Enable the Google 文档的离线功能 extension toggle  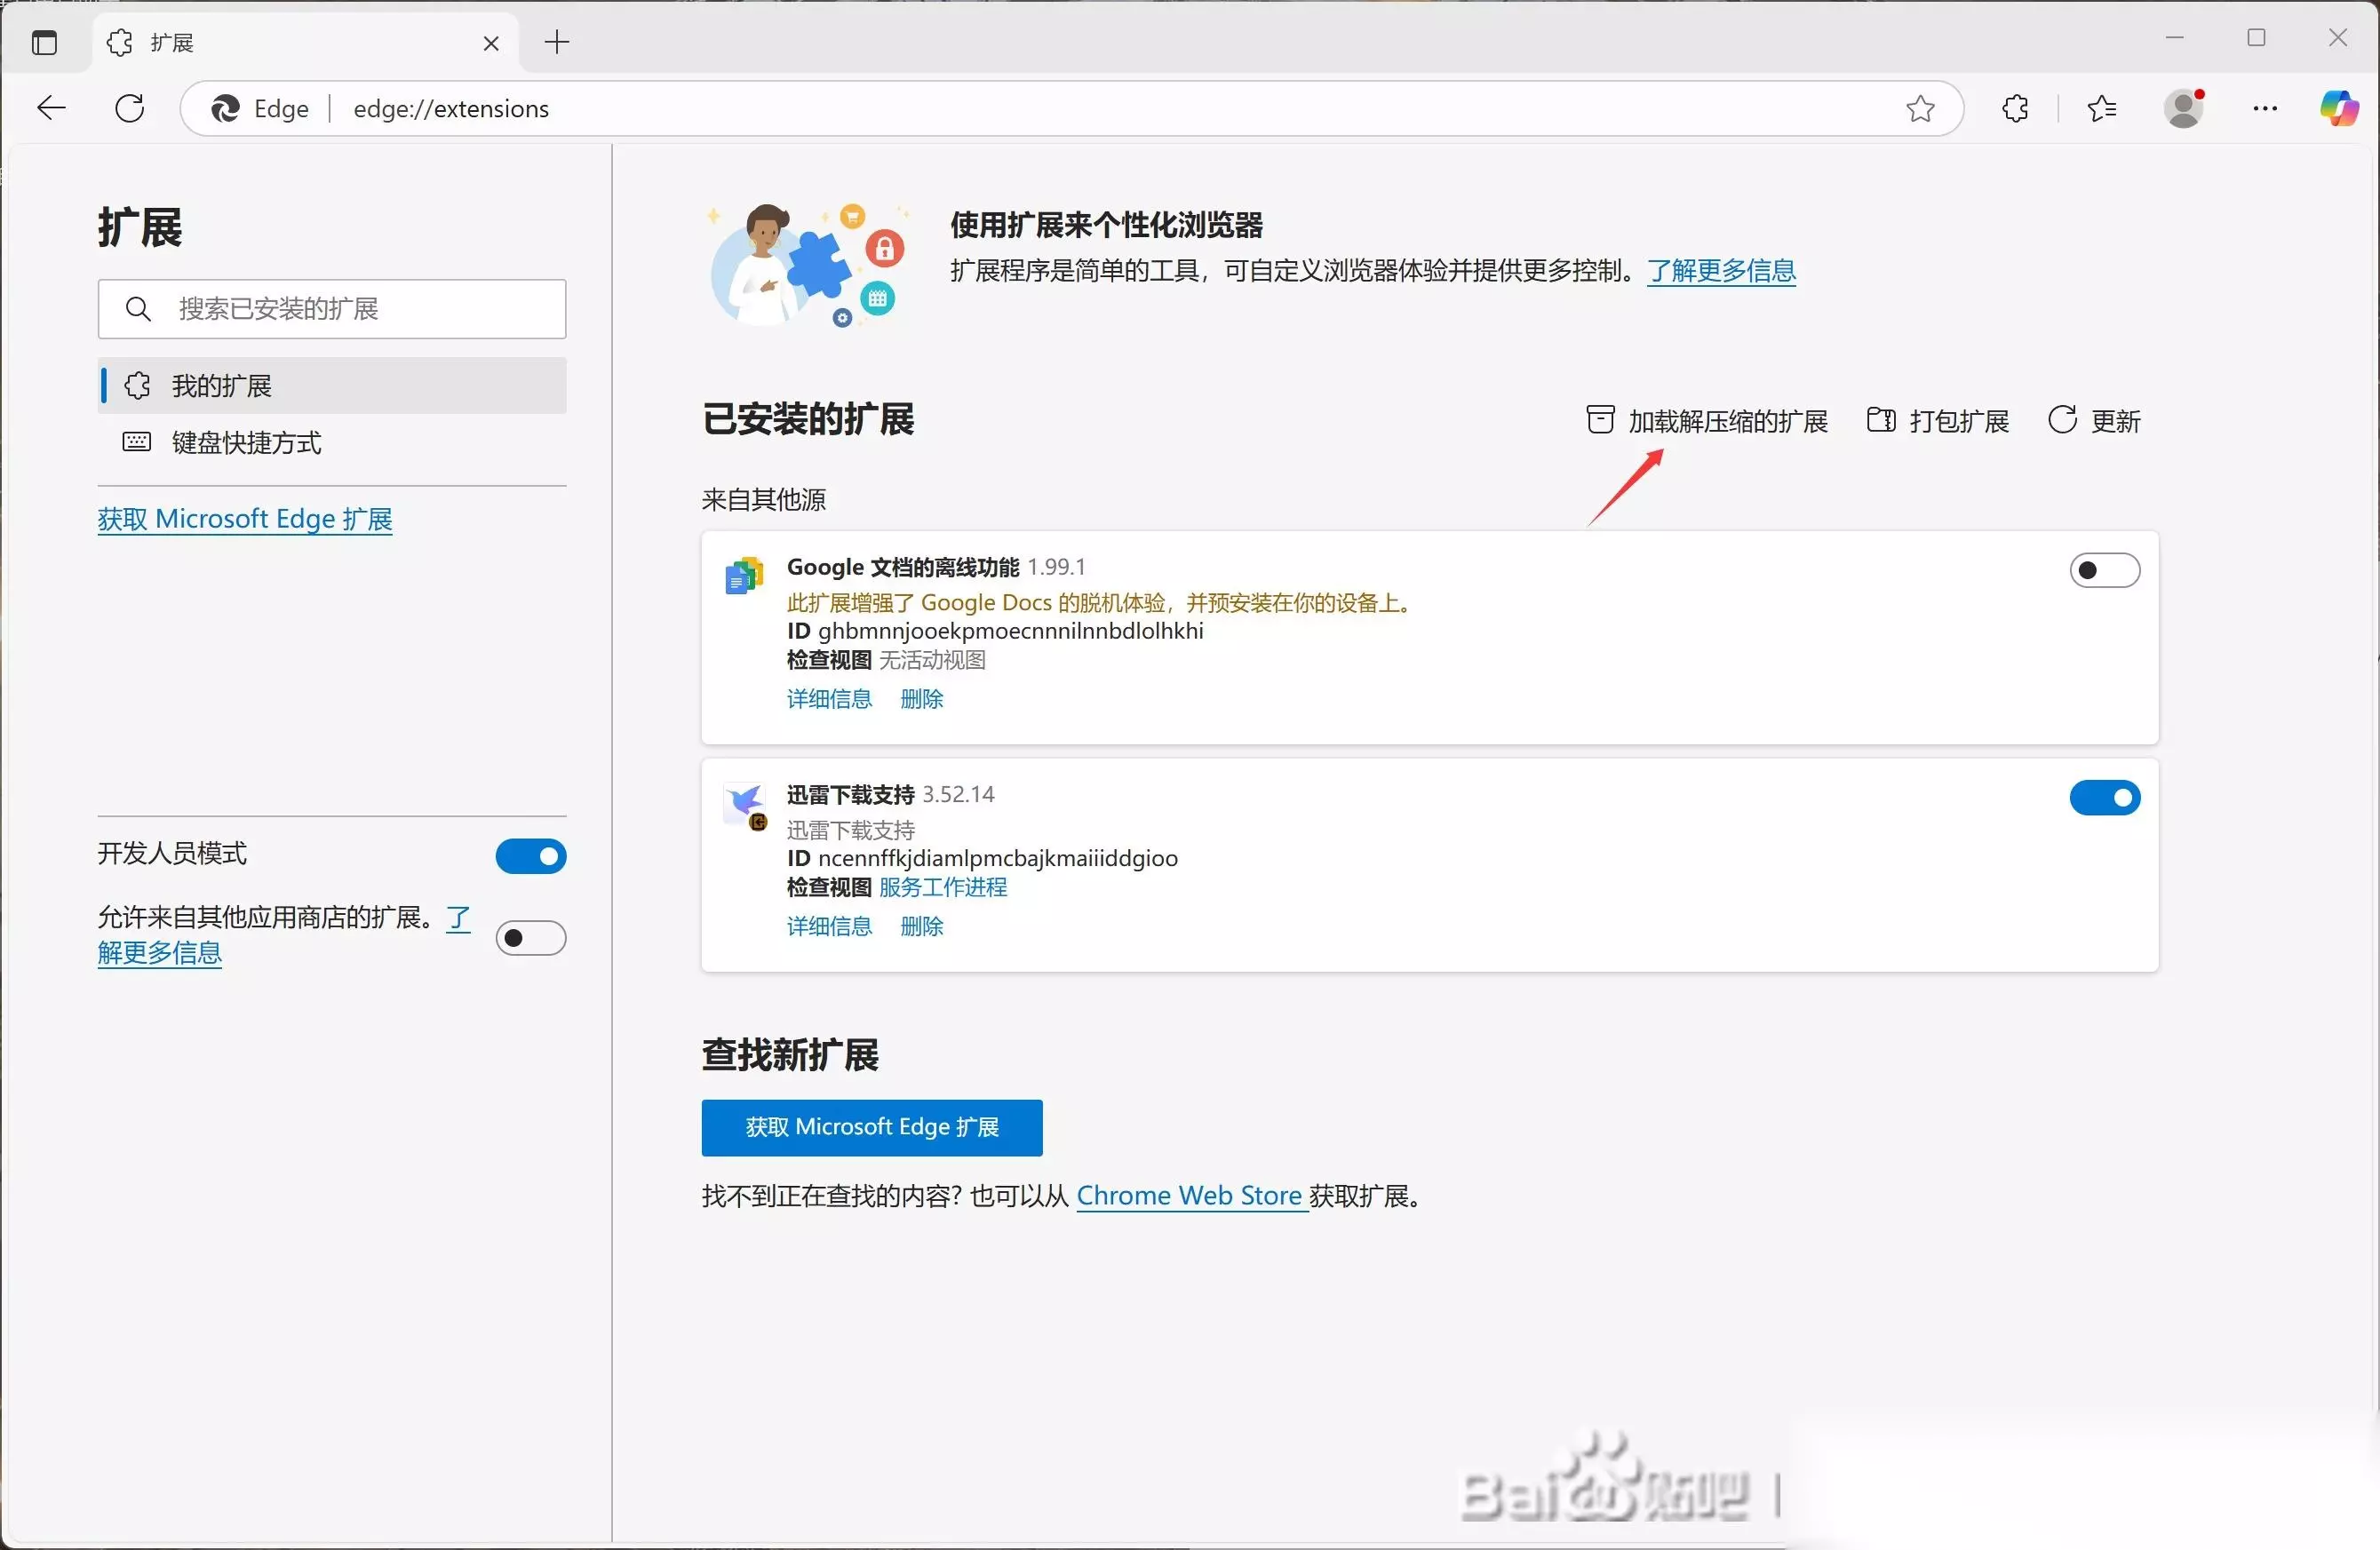(2104, 570)
